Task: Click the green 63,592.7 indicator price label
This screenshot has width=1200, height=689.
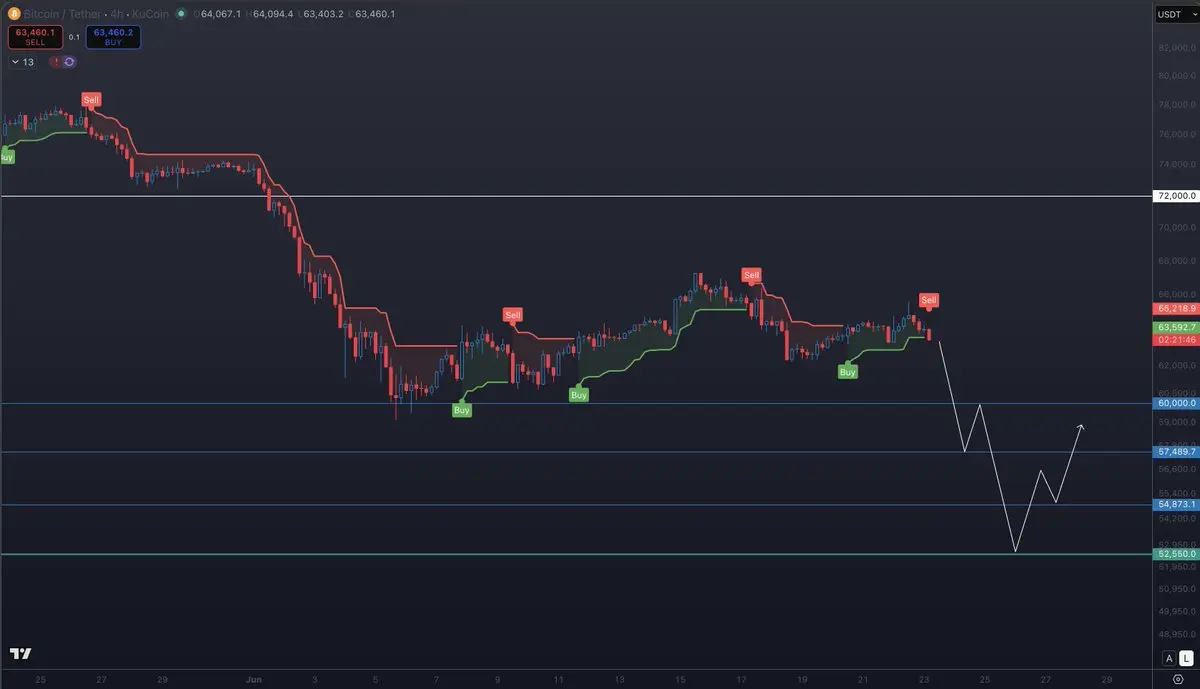Action: pyautogui.click(x=1175, y=327)
